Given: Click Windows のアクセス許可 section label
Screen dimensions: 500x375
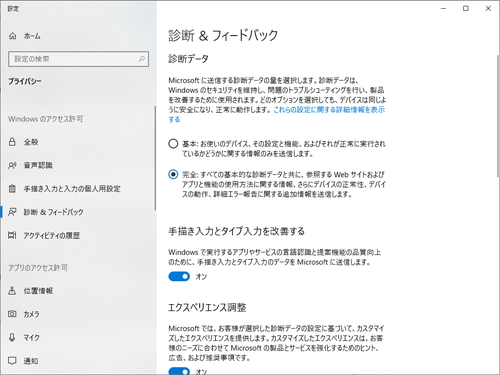Looking at the screenshot, I should coord(46,119).
